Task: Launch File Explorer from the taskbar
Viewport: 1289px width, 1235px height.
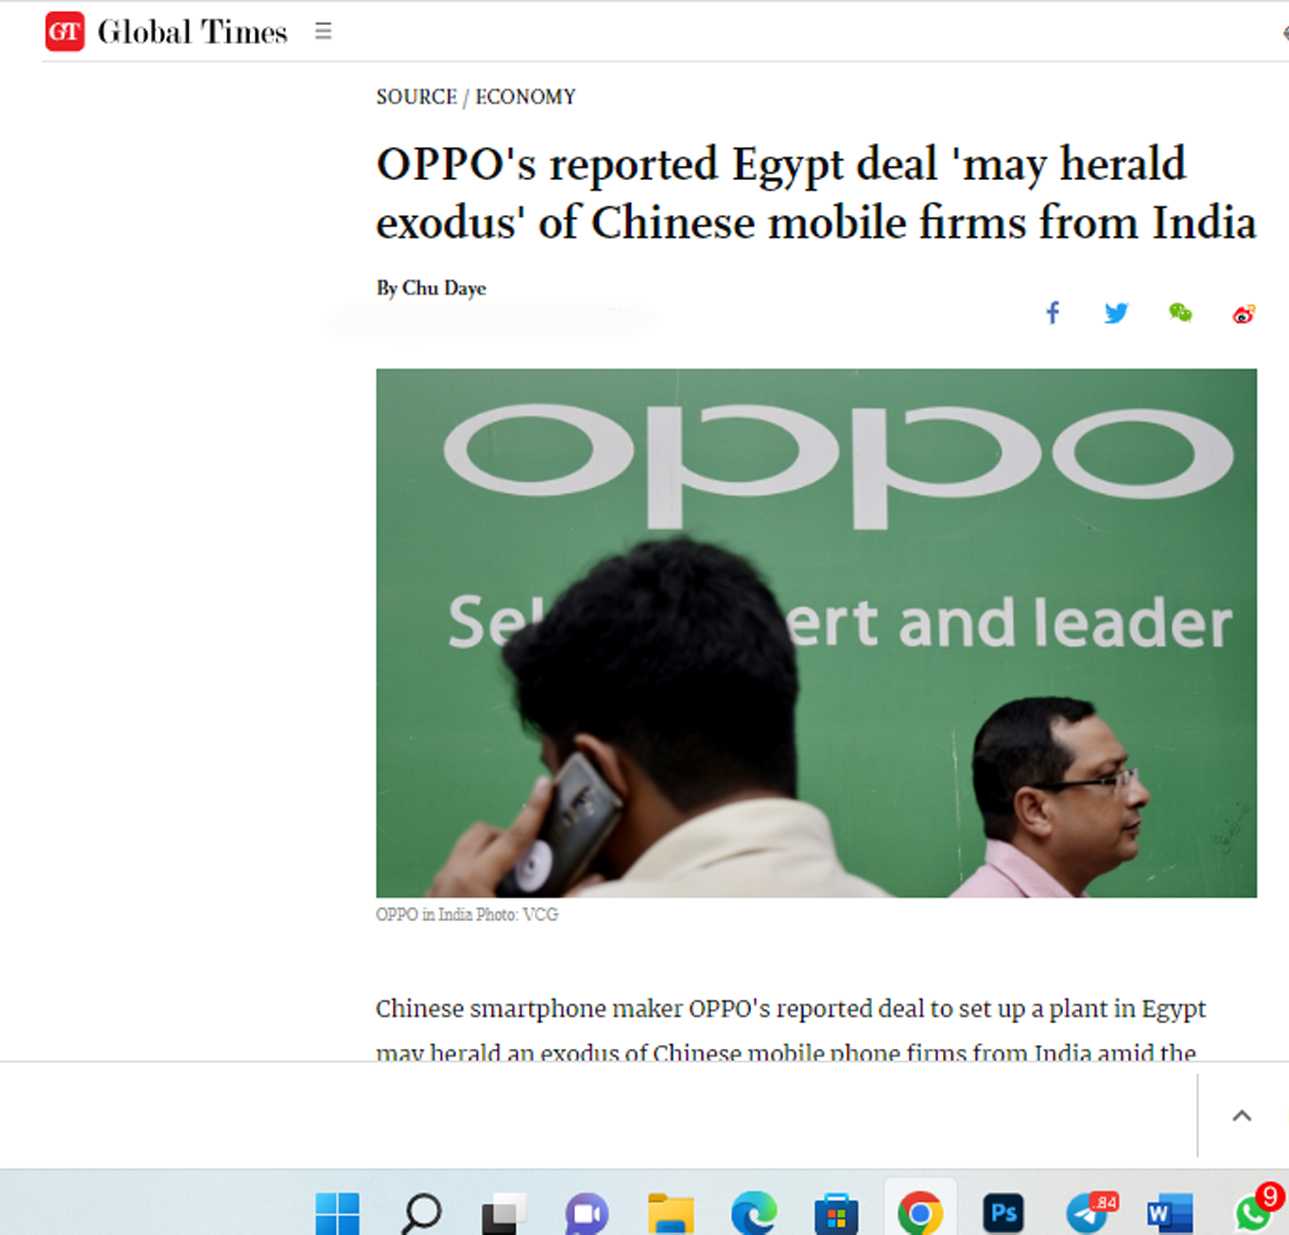Action: pos(671,1213)
